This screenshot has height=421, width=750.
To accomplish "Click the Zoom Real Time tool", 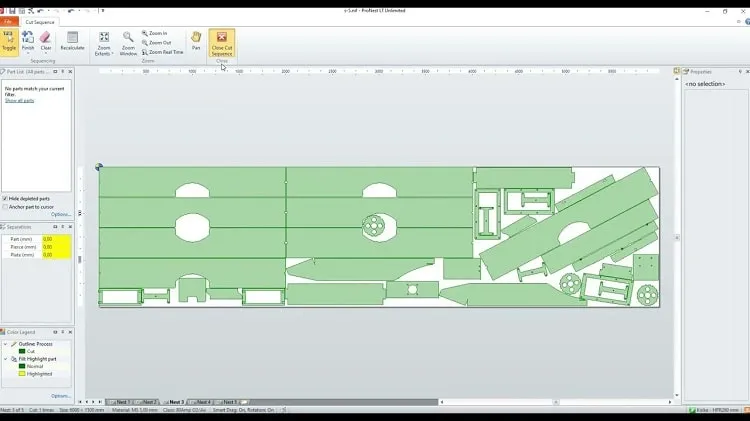I will click(x=163, y=52).
